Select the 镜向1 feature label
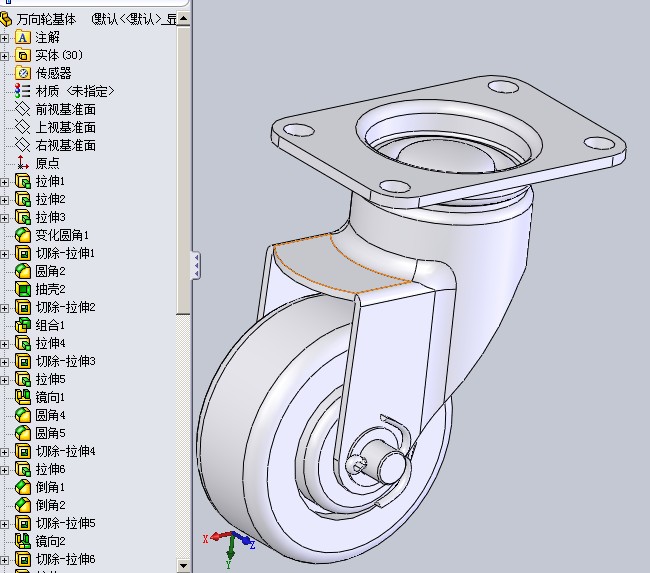This screenshot has height=573, width=650. tap(50, 397)
